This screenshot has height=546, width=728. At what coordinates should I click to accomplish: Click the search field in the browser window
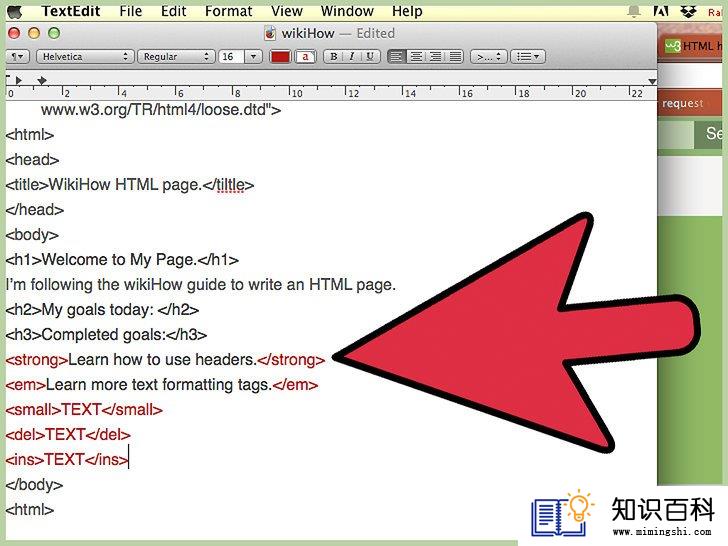(676, 135)
